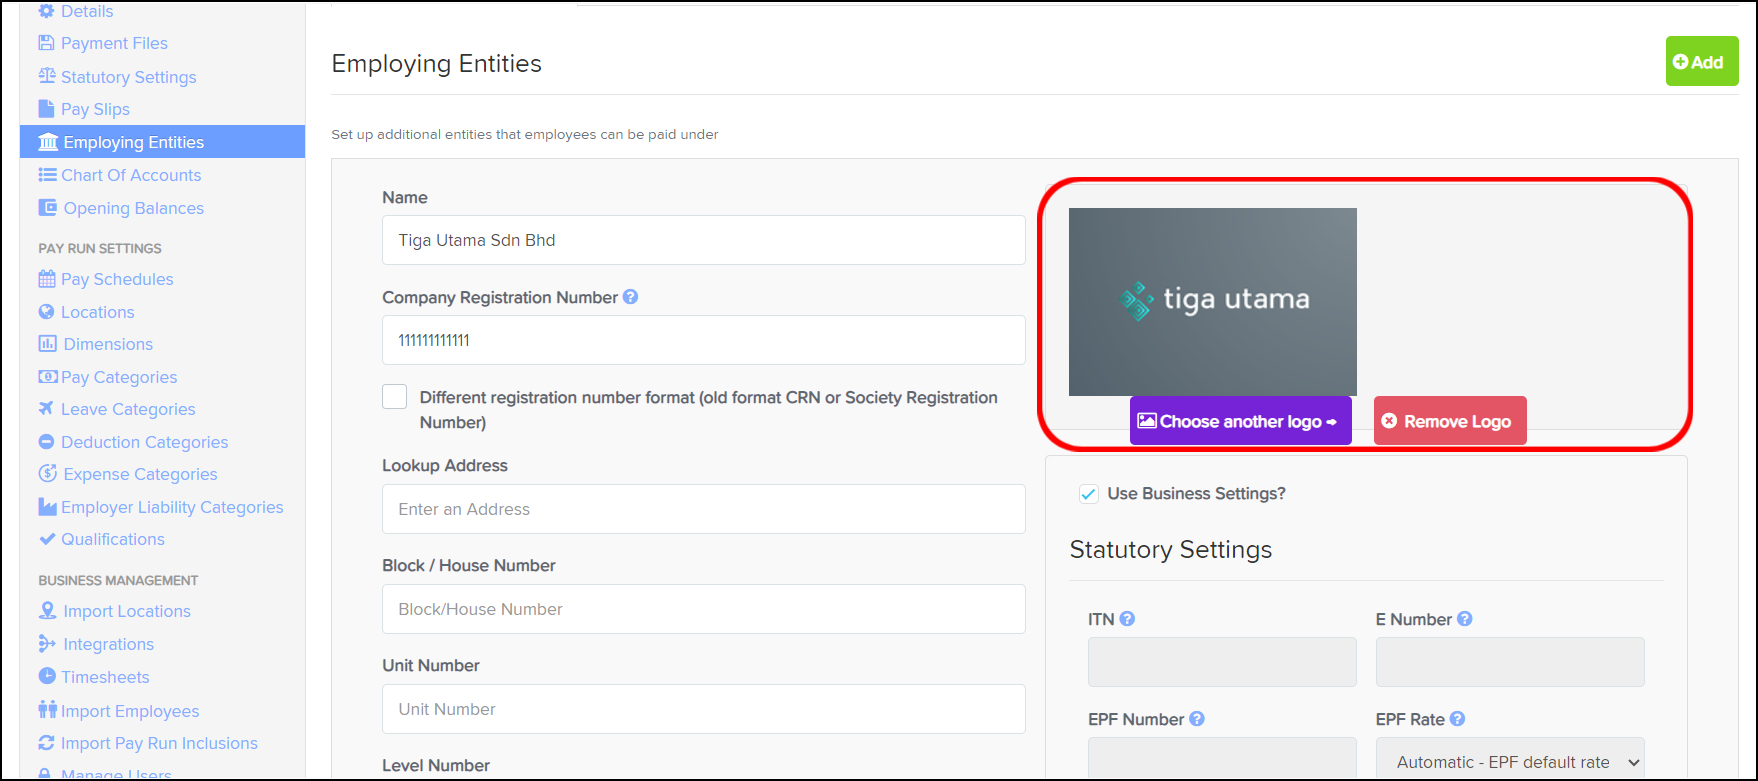Uncheck the Use Business Settings checkbox
The image size is (1758, 781).
point(1089,494)
